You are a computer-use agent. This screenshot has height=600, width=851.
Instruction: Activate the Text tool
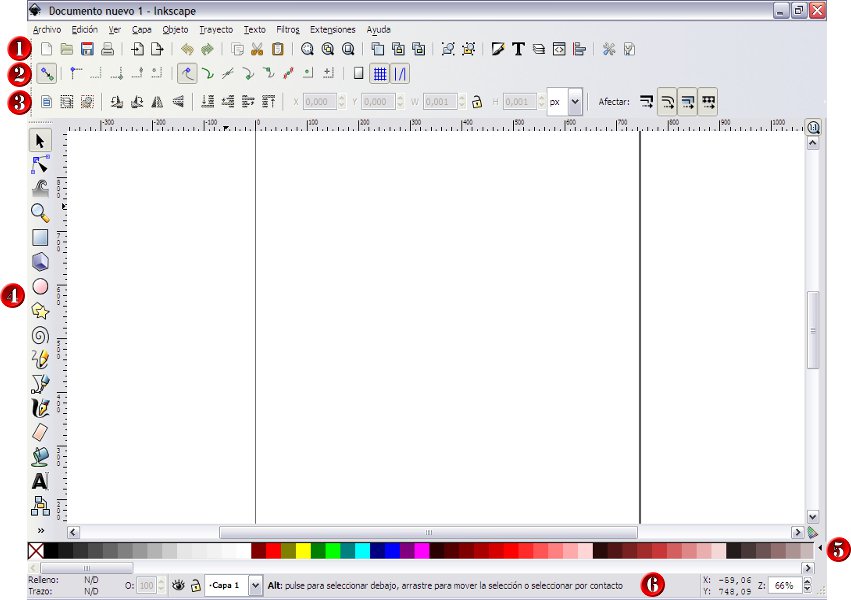(40, 480)
